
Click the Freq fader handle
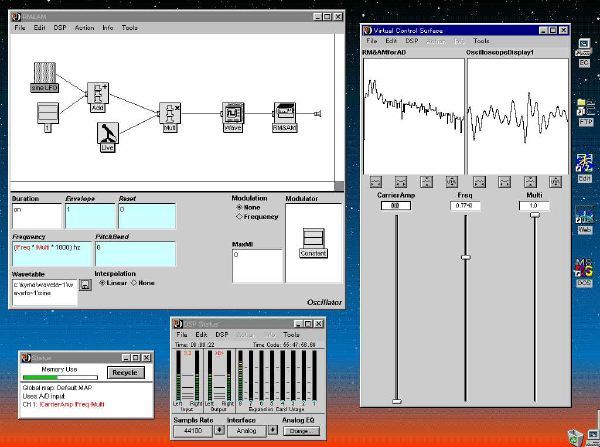pyautogui.click(x=465, y=257)
